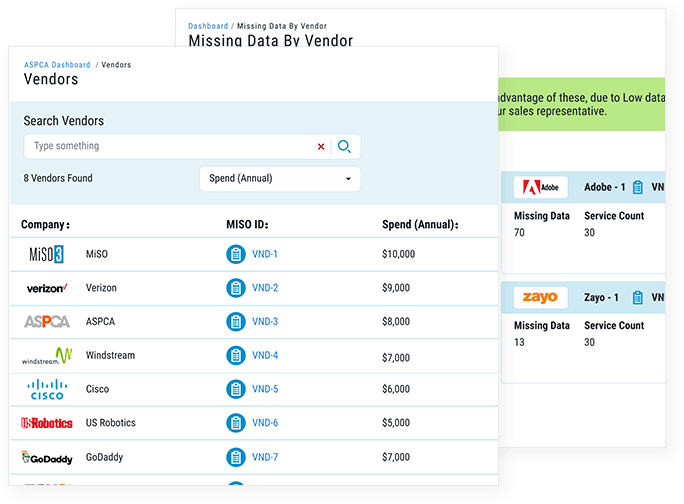Click the clipboard icon in the Cisco row

[x=236, y=389]
